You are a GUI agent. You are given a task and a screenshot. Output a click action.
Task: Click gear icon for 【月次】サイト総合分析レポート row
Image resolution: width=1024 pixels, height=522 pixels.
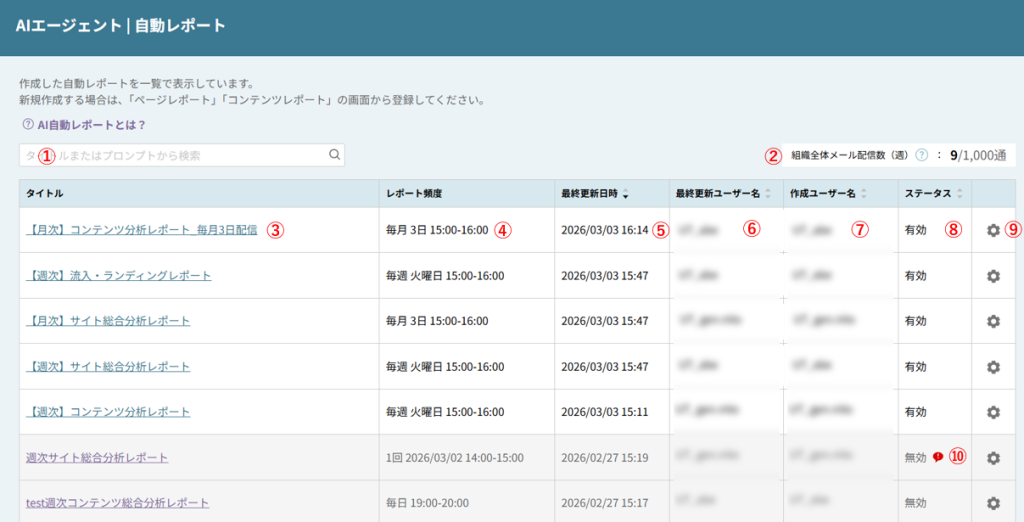[992, 321]
